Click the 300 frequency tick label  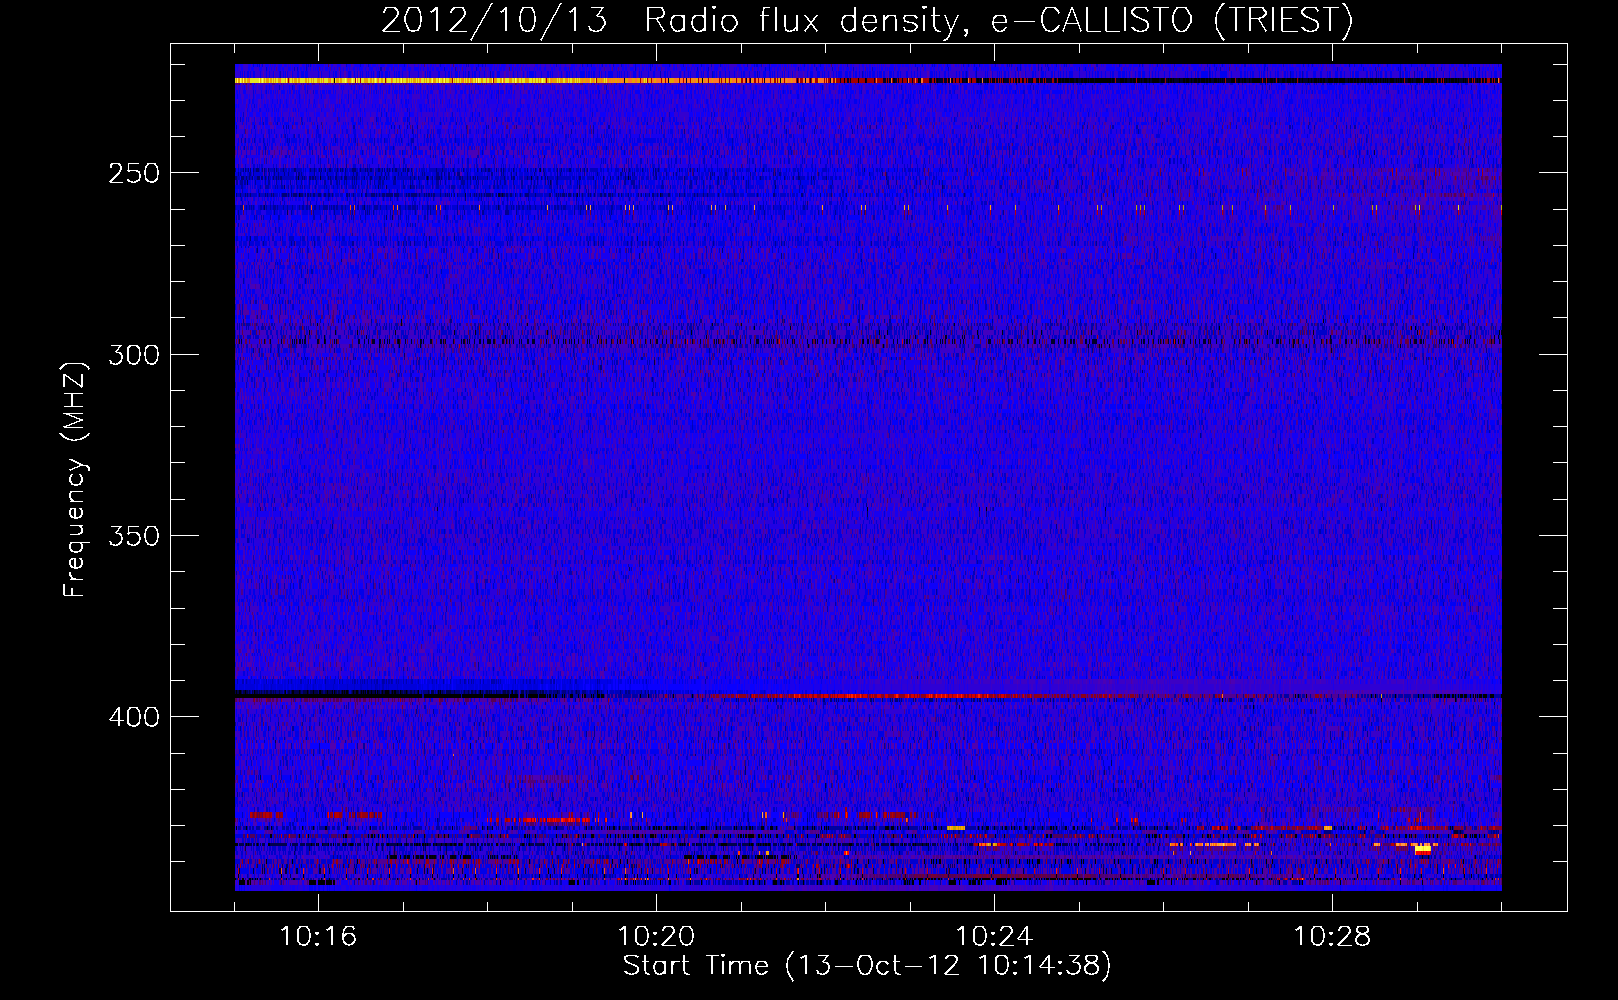pos(134,355)
